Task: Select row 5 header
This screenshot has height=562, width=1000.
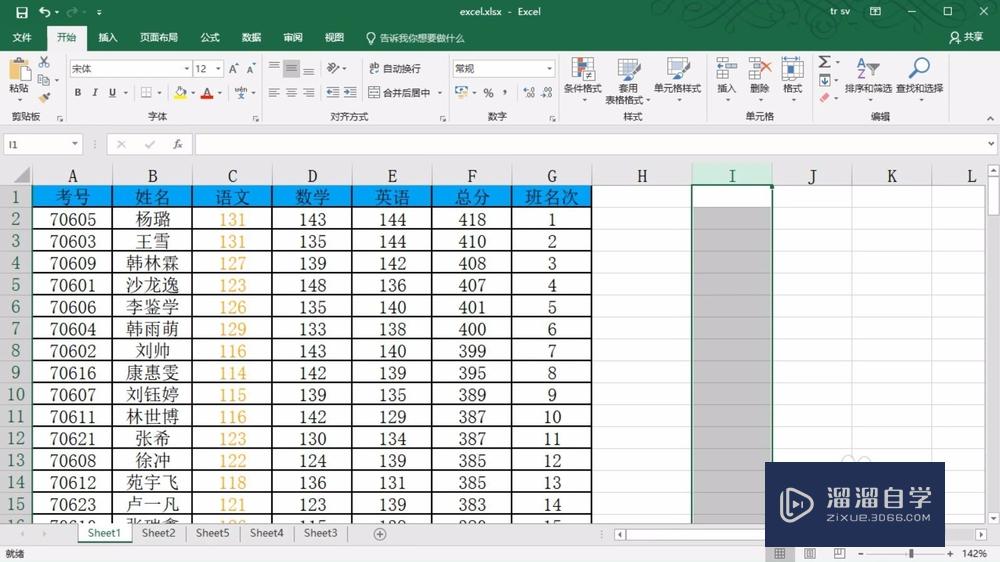Action: pyautogui.click(x=16, y=285)
